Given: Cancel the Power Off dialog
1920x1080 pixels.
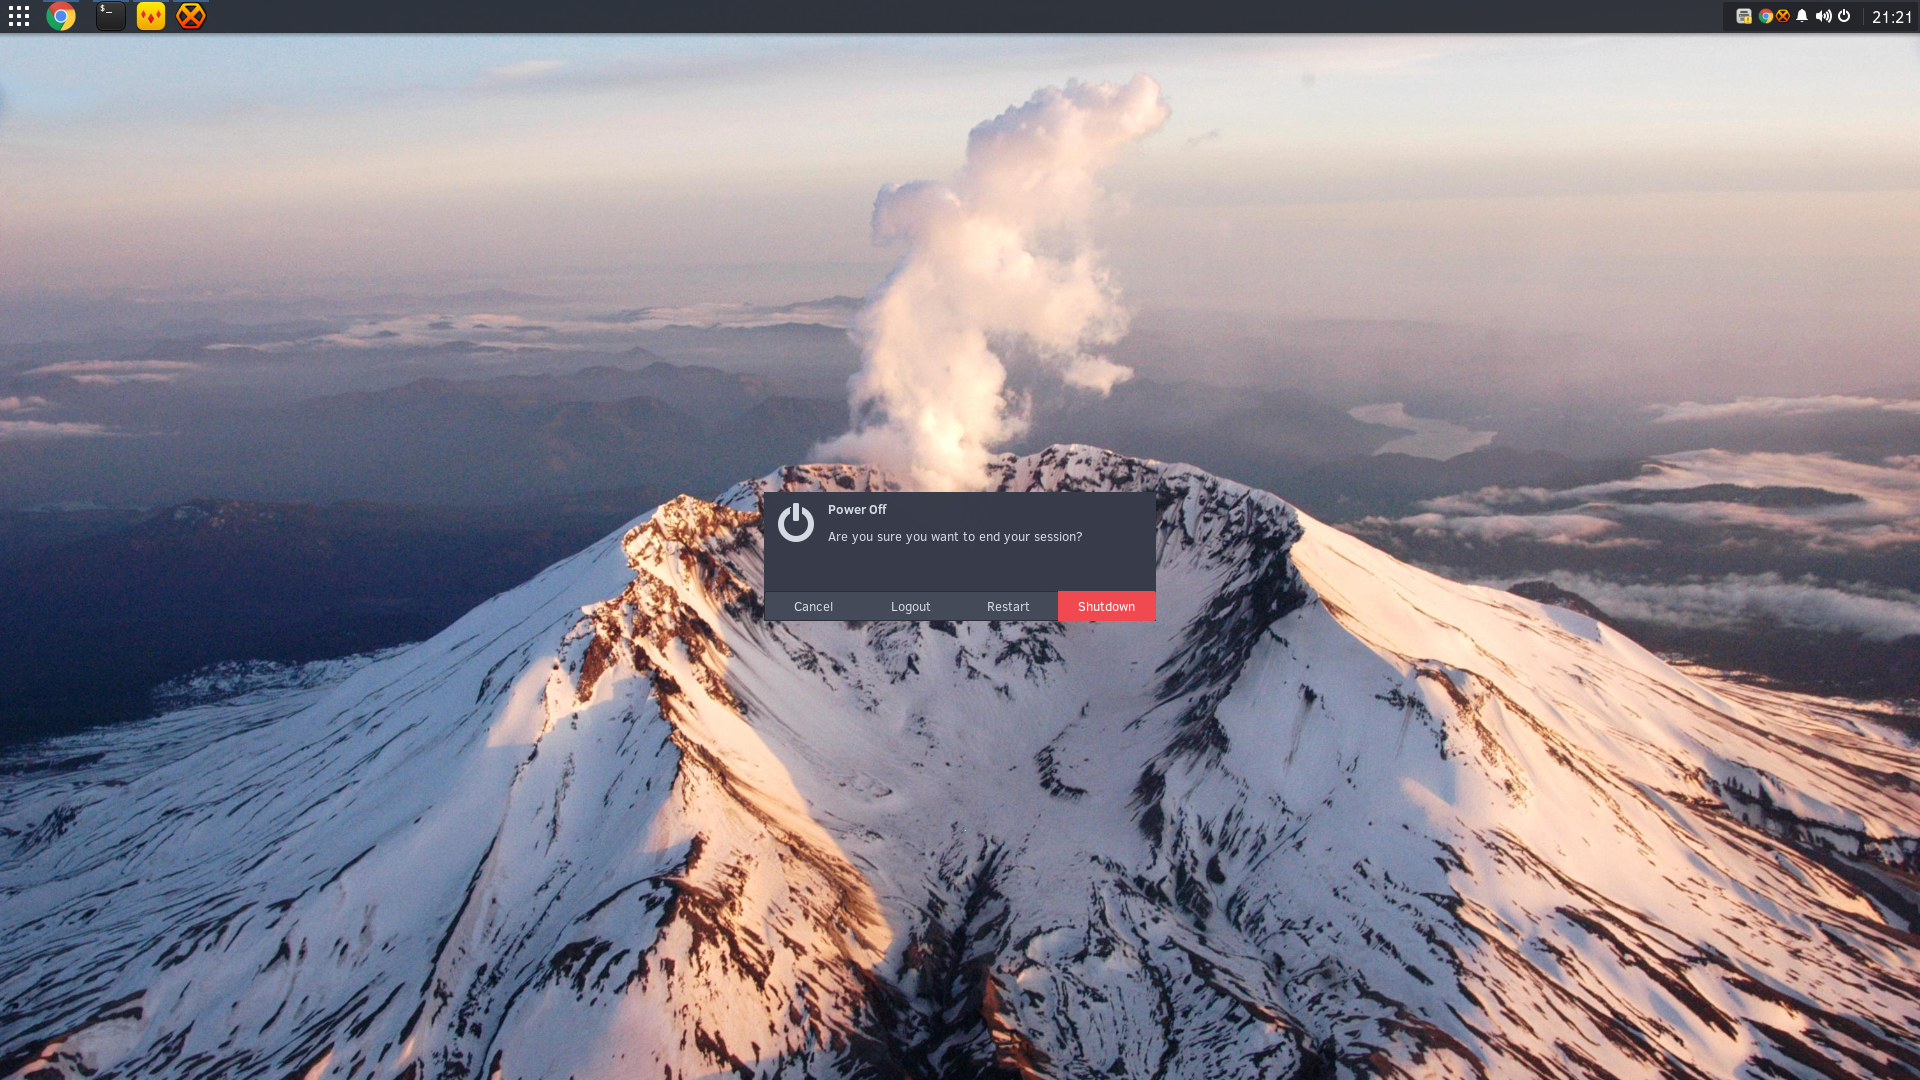Looking at the screenshot, I should click(x=813, y=607).
